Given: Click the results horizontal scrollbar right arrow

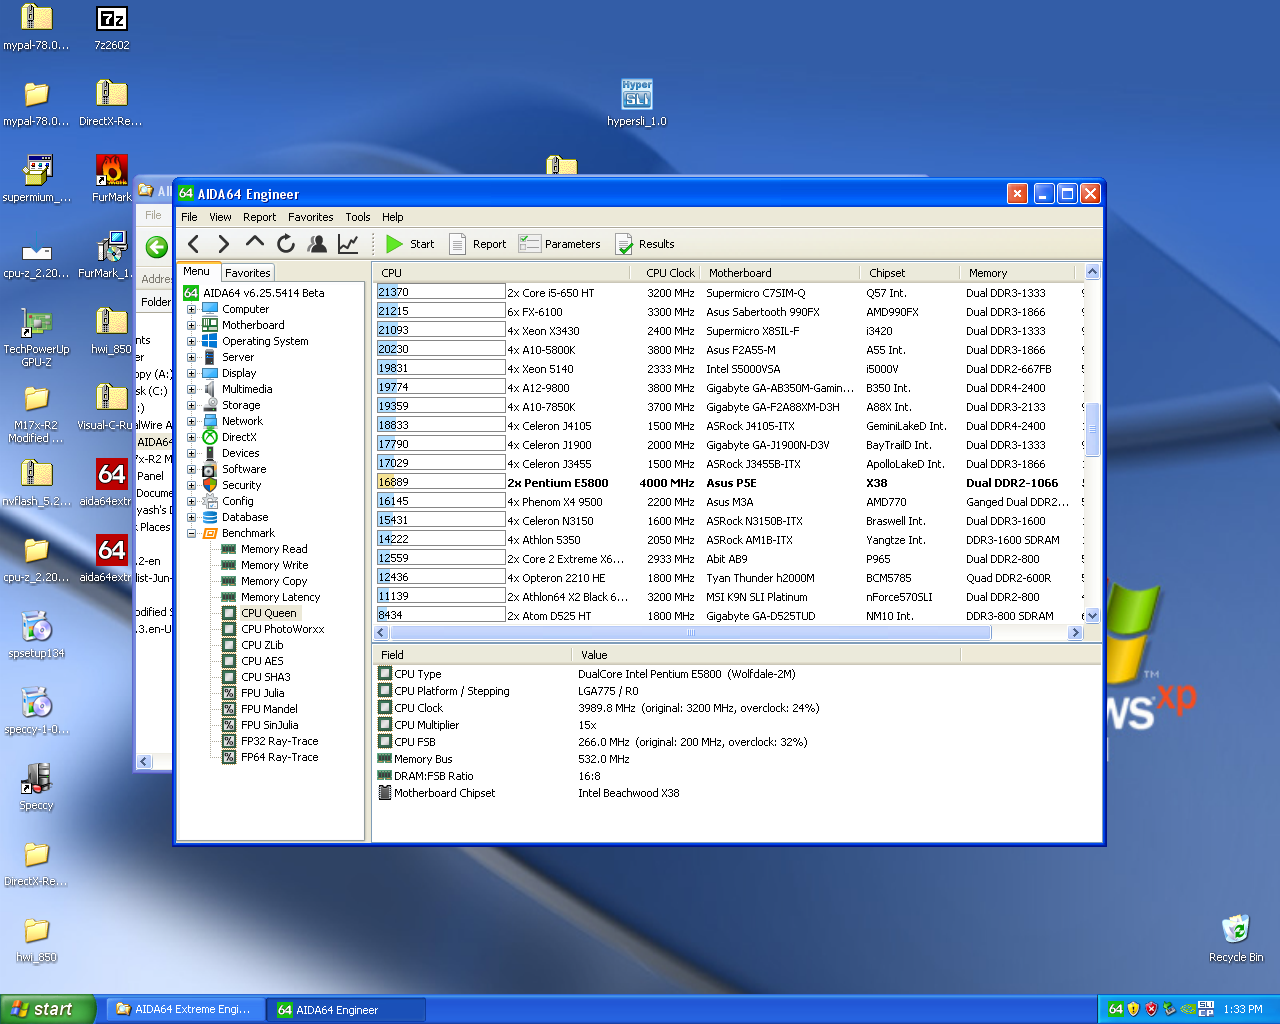Looking at the screenshot, I should pyautogui.click(x=1076, y=633).
